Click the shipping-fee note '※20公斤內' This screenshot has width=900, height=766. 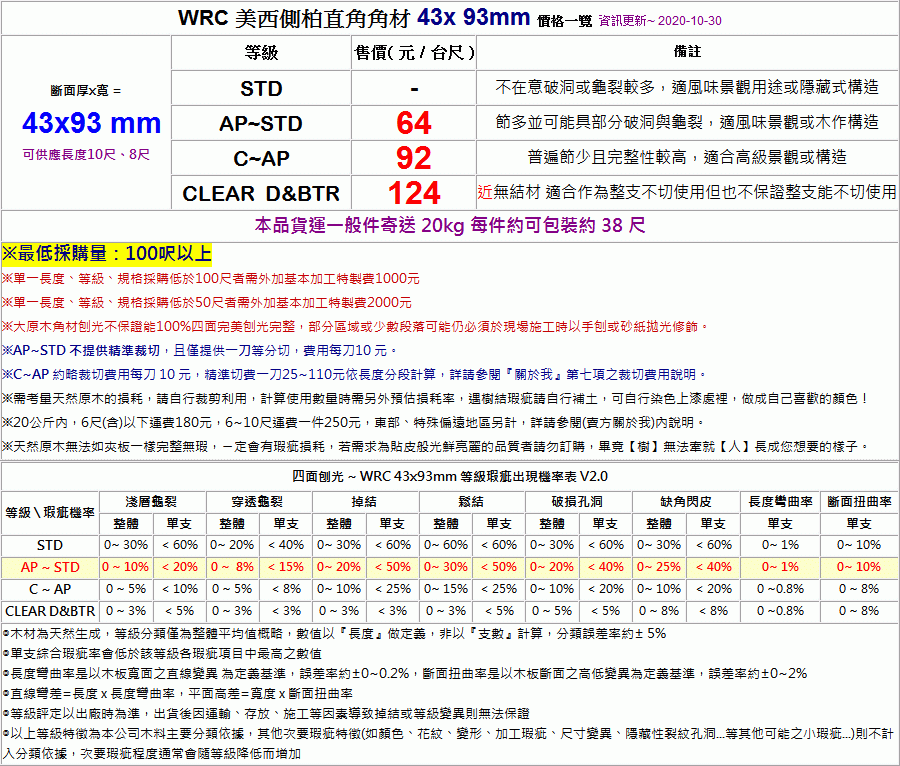pyautogui.click(x=352, y=423)
